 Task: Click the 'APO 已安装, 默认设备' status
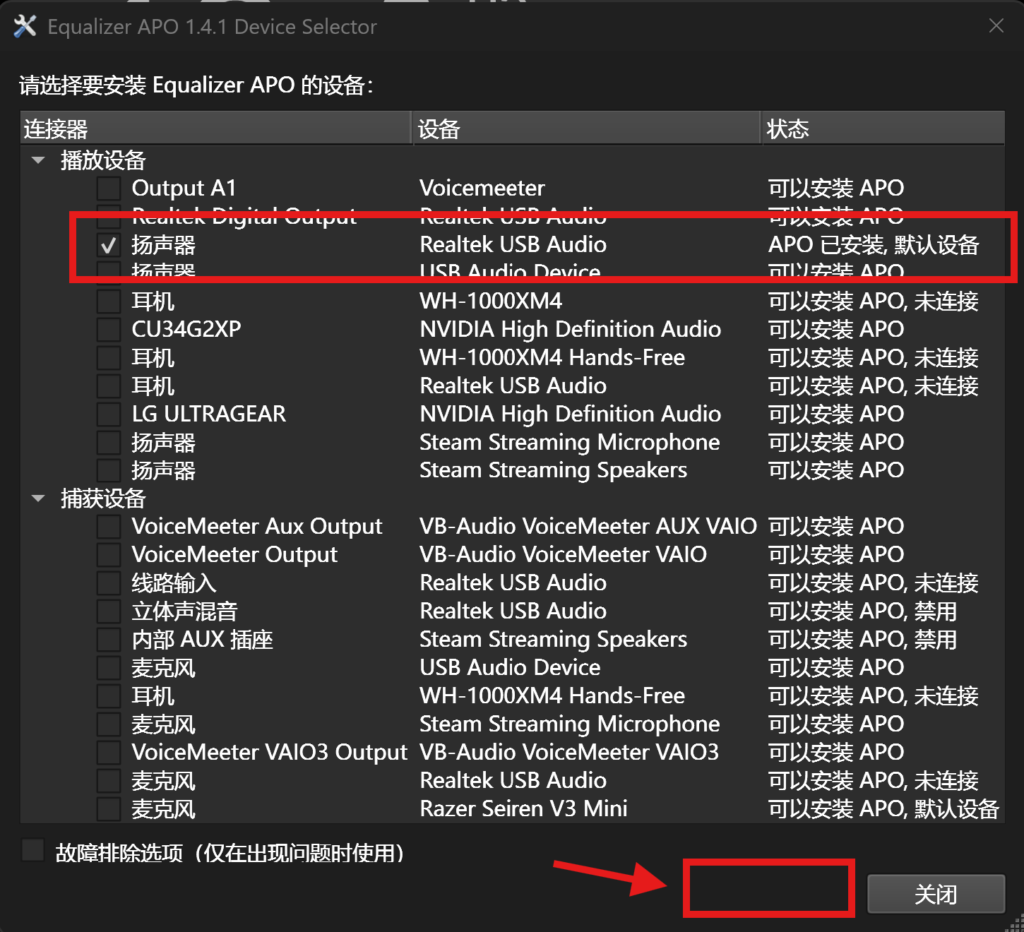[873, 245]
